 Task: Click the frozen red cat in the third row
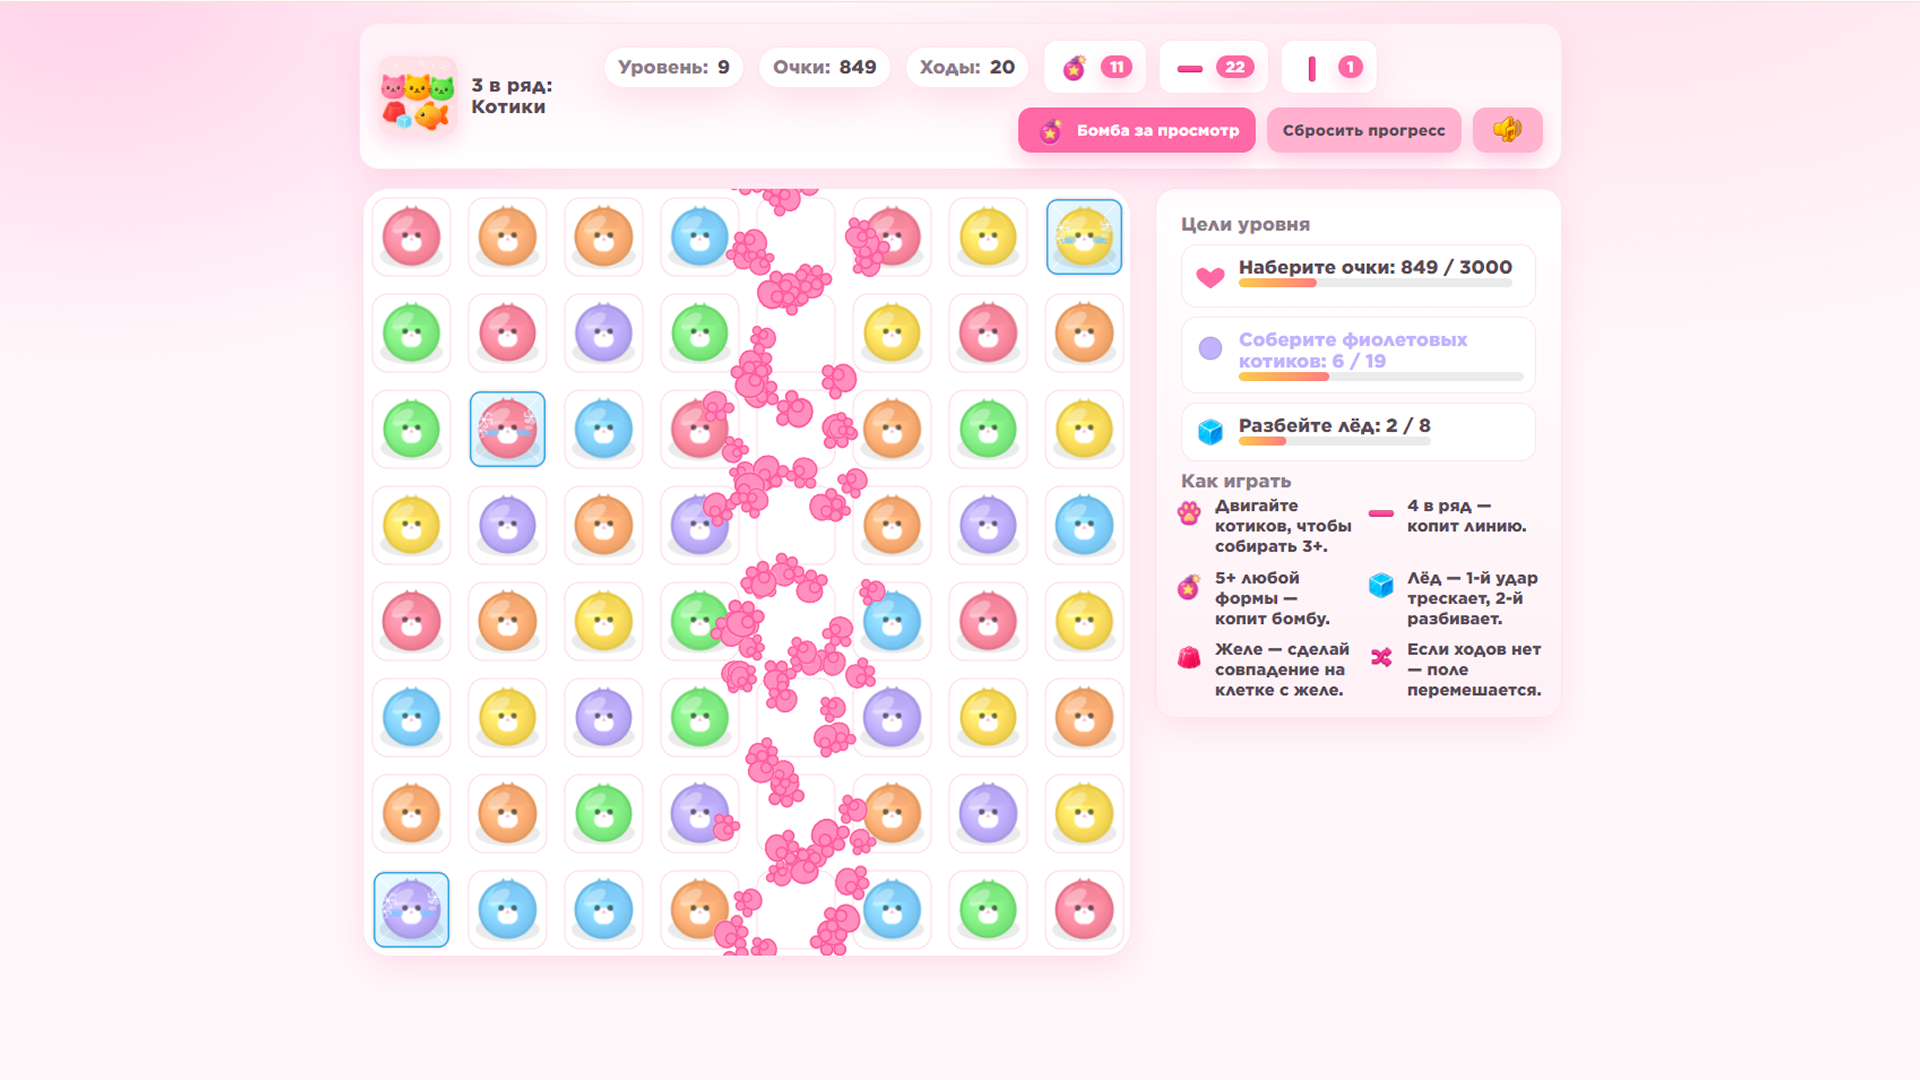[x=507, y=429]
